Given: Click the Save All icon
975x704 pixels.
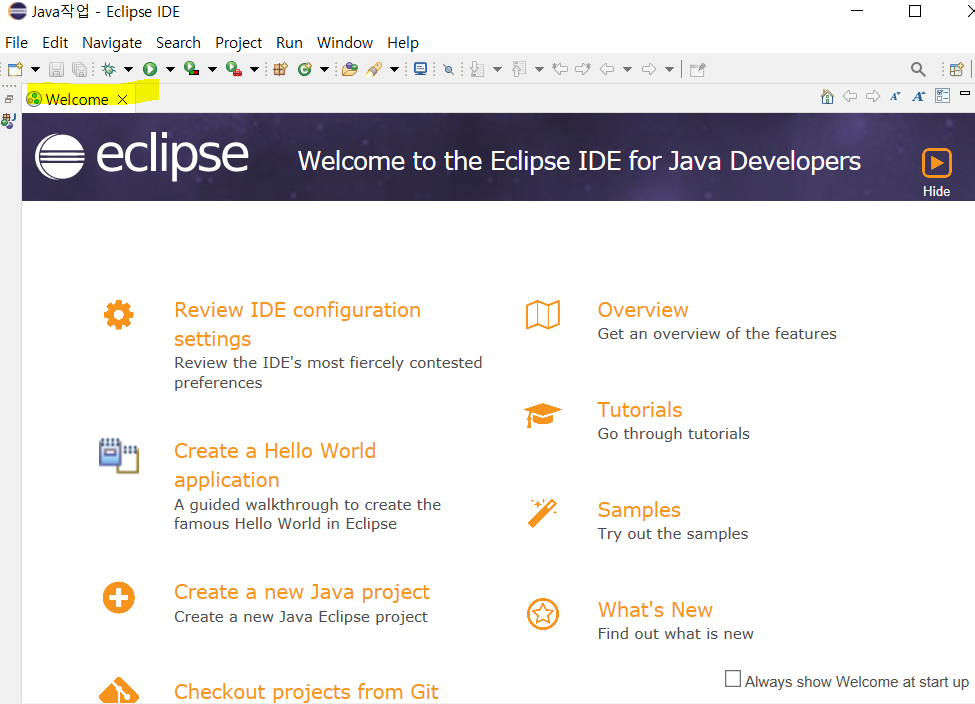Looking at the screenshot, I should pos(80,69).
